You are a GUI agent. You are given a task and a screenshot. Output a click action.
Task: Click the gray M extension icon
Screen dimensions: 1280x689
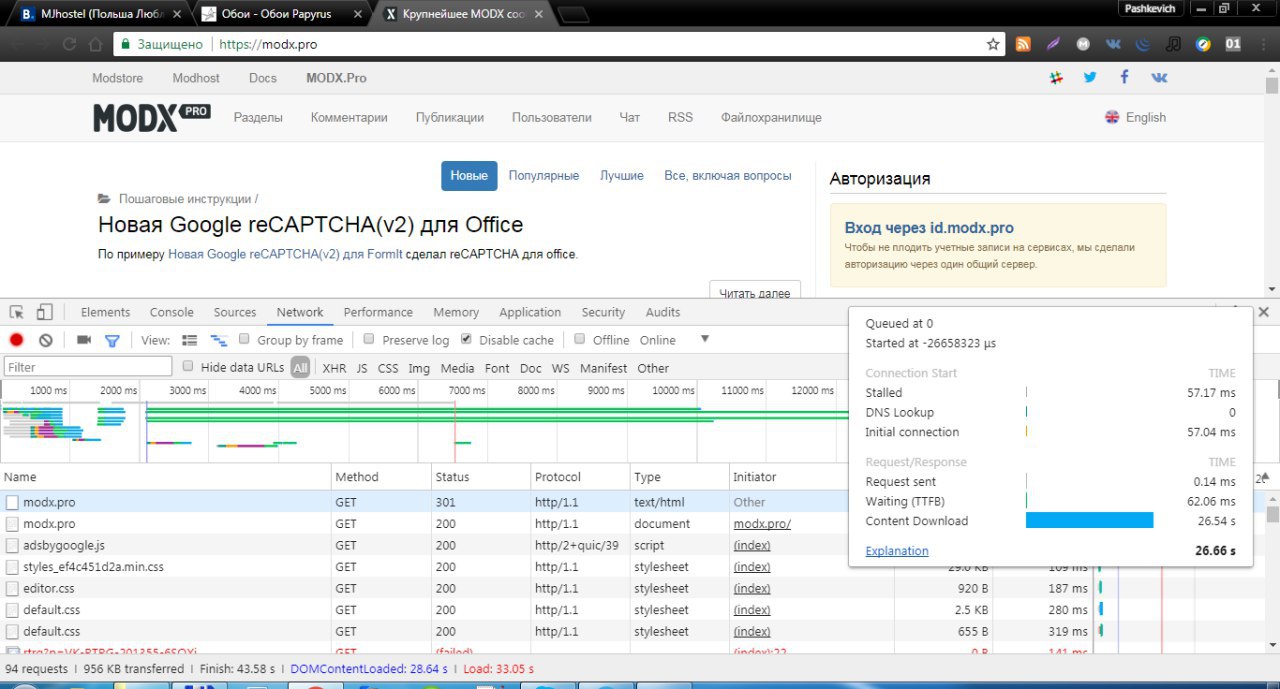click(x=1083, y=44)
